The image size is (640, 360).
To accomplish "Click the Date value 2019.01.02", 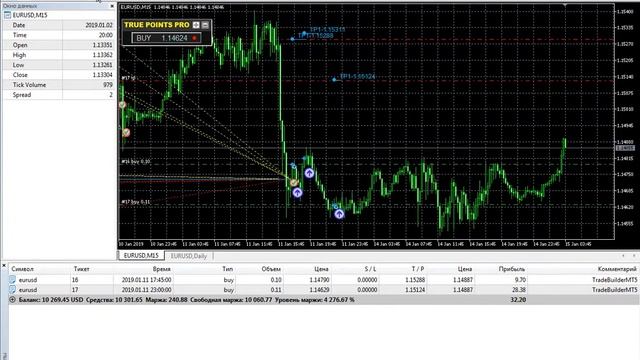I will pyautogui.click(x=99, y=25).
